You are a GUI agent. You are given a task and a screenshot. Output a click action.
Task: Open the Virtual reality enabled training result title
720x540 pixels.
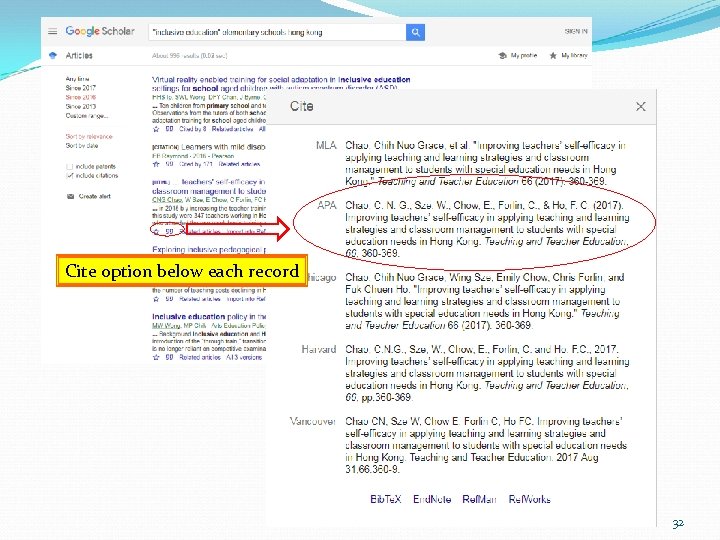coord(281,83)
